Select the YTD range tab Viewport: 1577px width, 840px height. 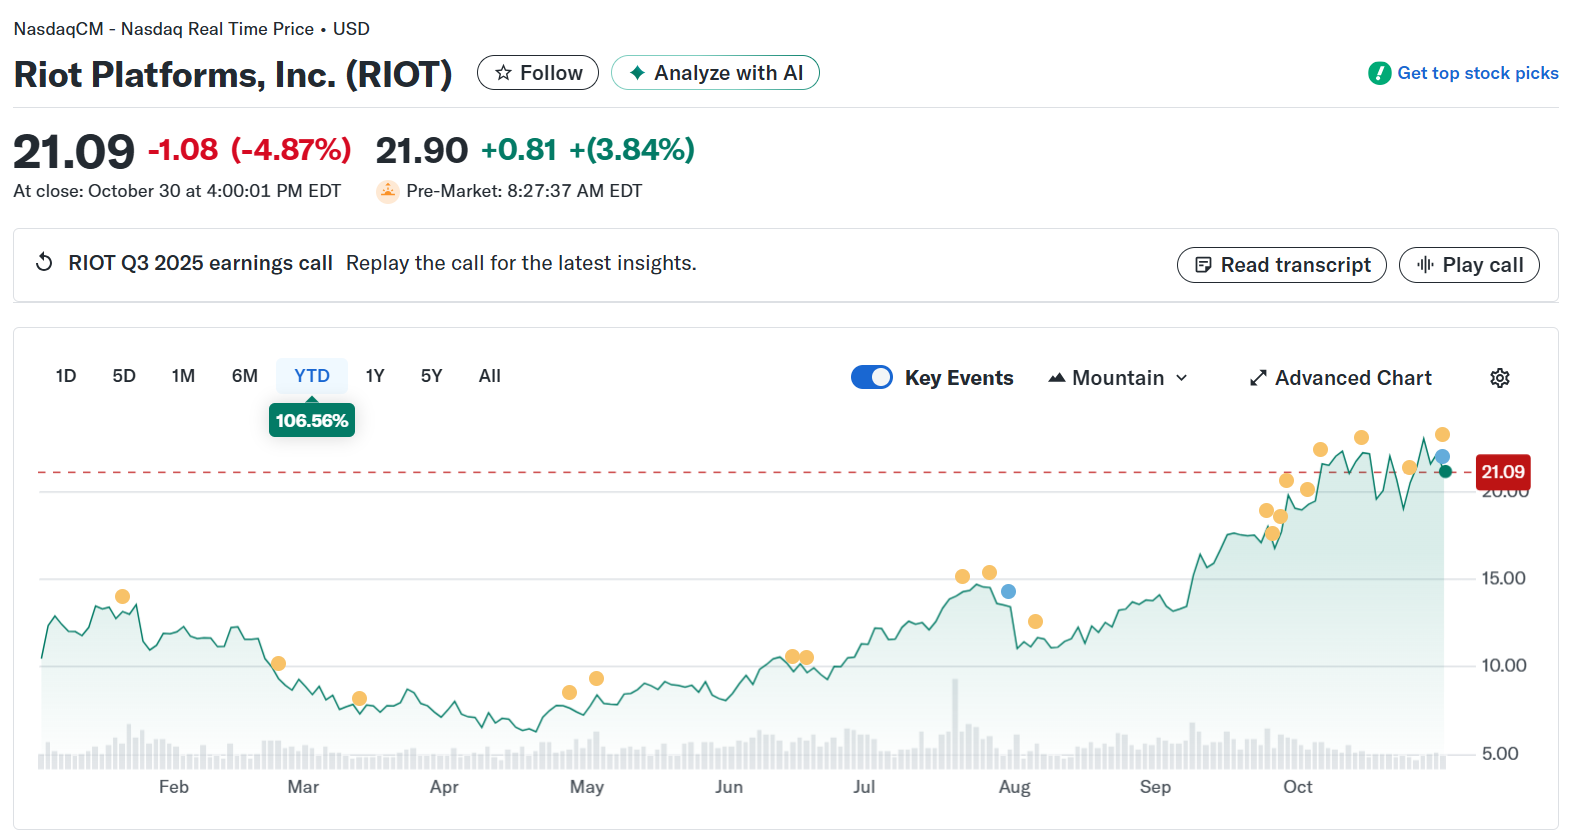(x=312, y=376)
